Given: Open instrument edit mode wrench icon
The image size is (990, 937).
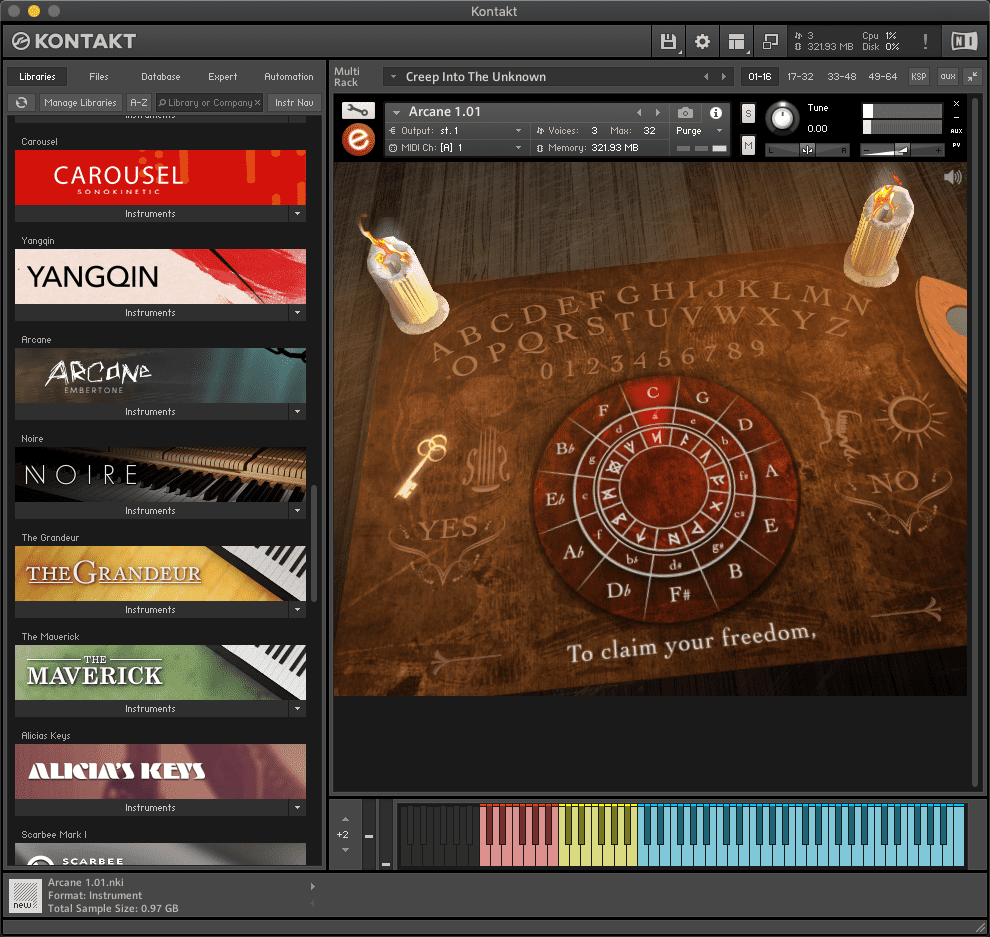Looking at the screenshot, I should tap(358, 111).
